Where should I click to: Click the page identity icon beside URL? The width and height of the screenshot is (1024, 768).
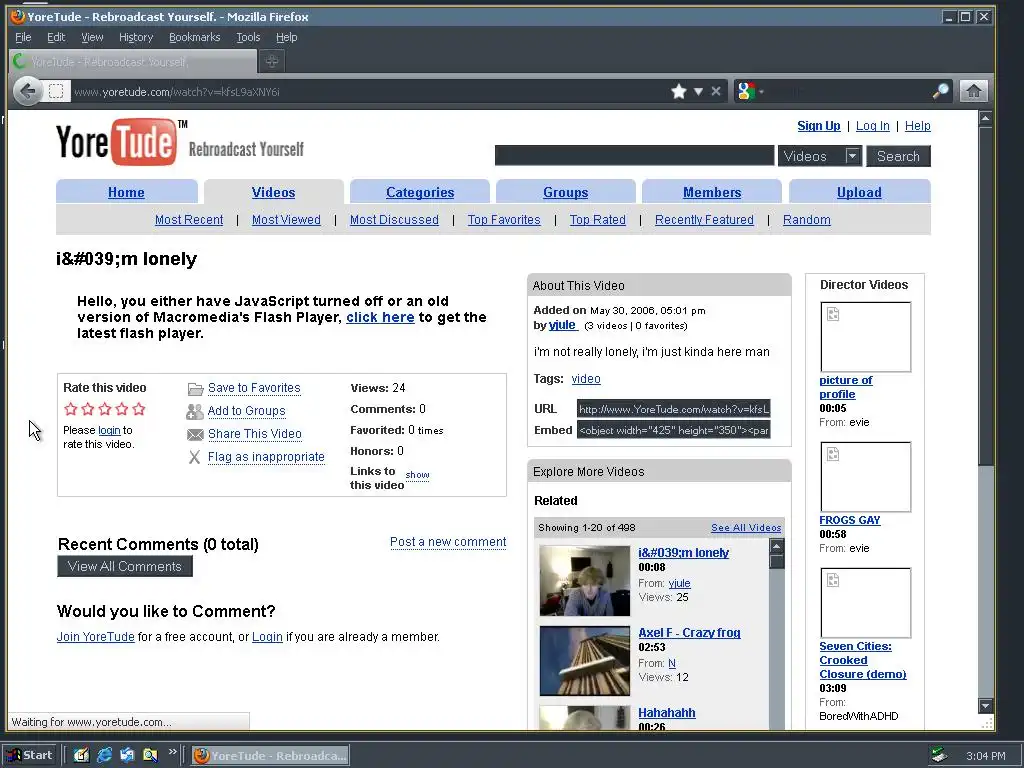coord(56,91)
